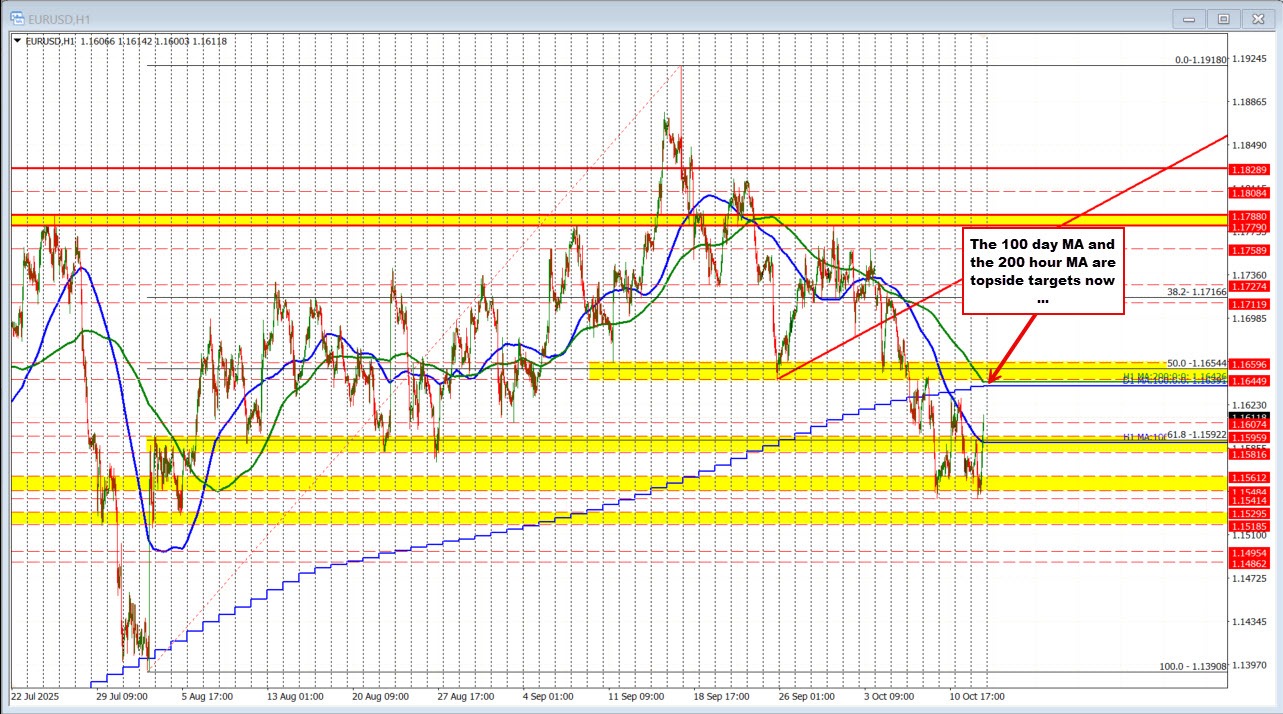1283x714 pixels.
Task: Click the 22 Jul 2025 date label
Action: tap(34, 695)
